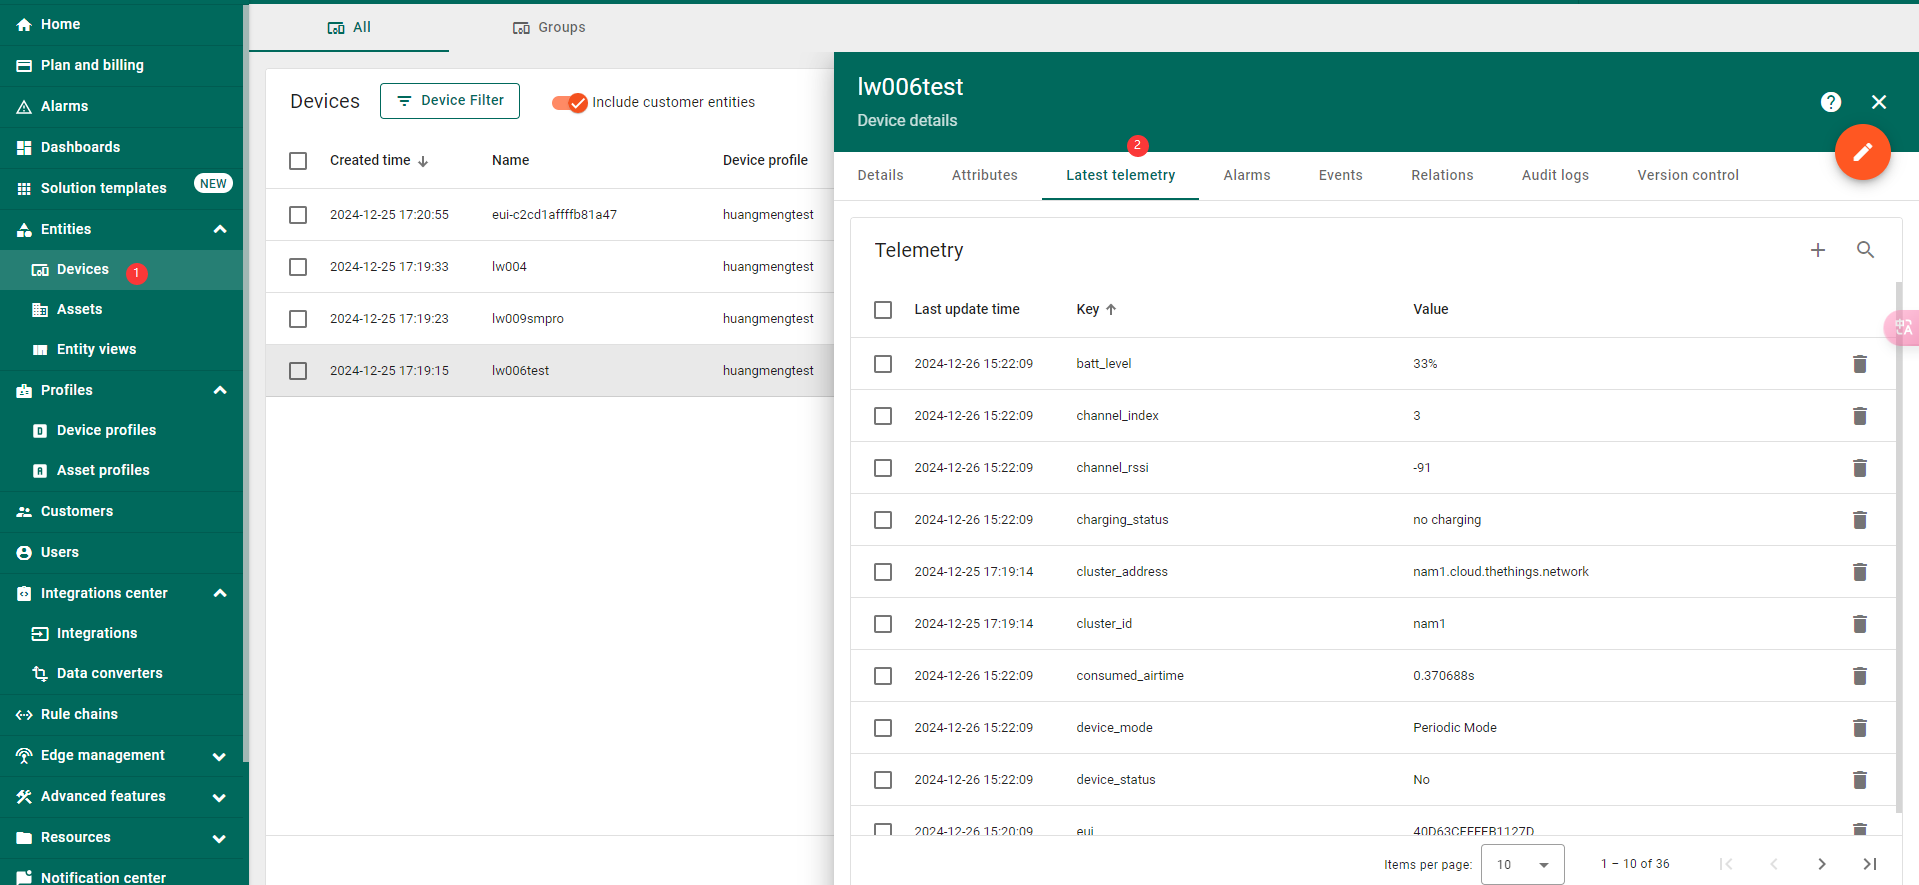Check the lw004 device row
Screen dimensions: 1919x885
tap(298, 267)
